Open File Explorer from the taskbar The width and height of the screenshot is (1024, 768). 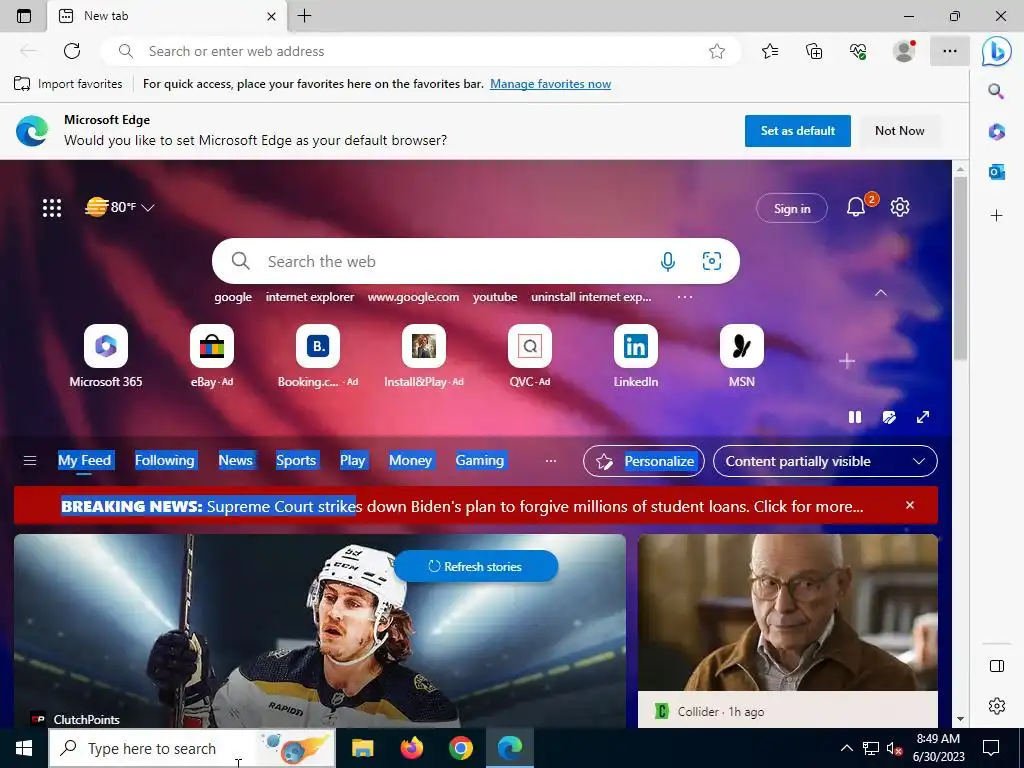coord(362,748)
